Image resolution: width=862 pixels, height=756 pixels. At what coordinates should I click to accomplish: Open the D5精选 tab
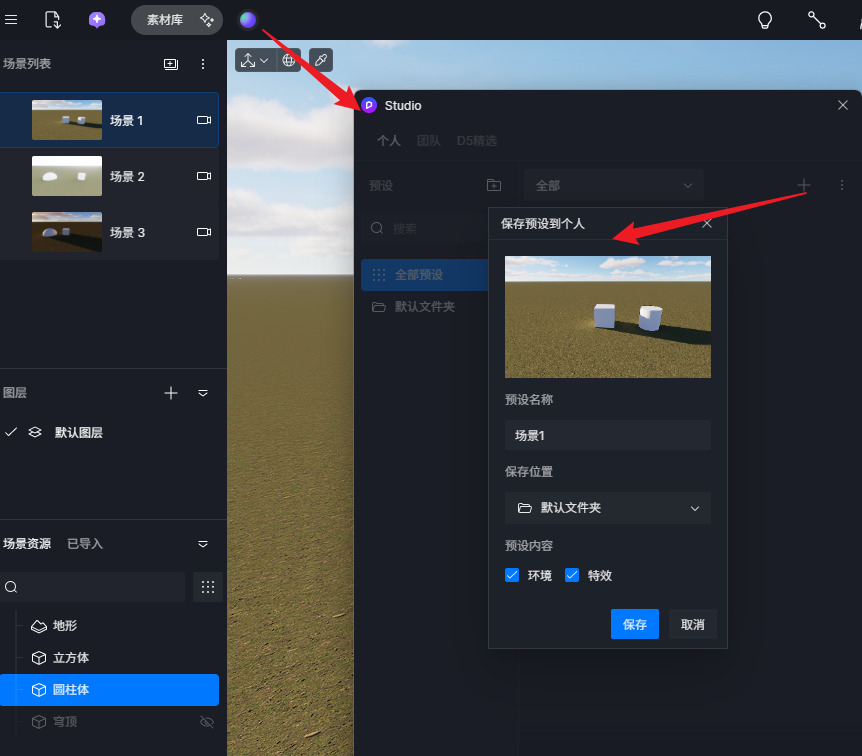click(476, 141)
